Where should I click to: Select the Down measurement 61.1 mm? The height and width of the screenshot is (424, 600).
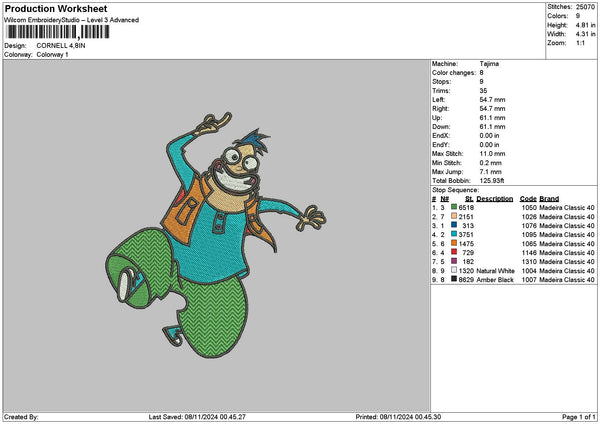pyautogui.click(x=492, y=127)
